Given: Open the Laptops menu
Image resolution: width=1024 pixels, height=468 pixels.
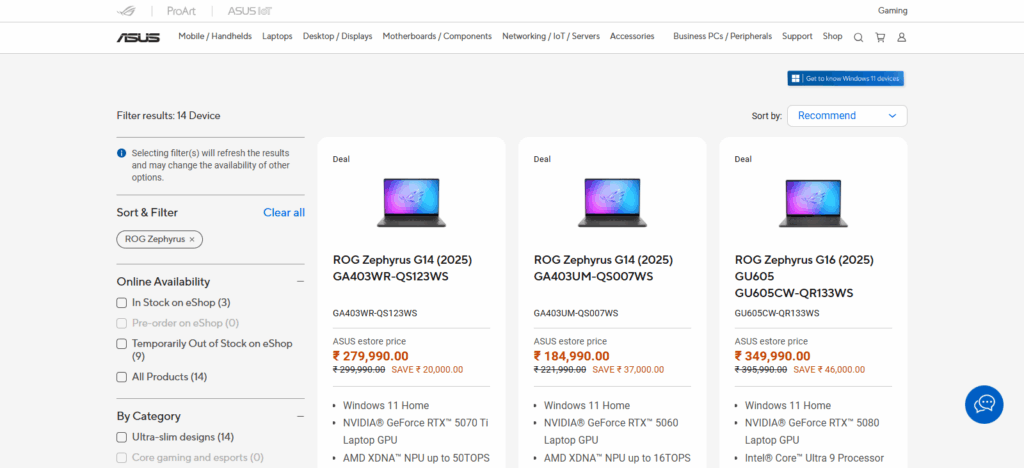Looking at the screenshot, I should [277, 36].
